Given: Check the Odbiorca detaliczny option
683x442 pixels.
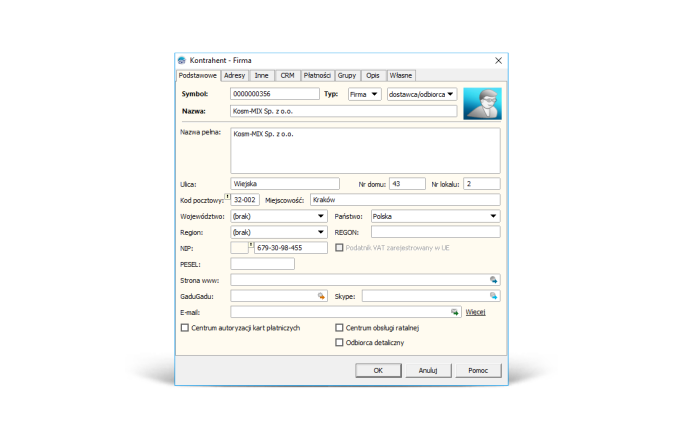Looking at the screenshot, I should (x=339, y=342).
